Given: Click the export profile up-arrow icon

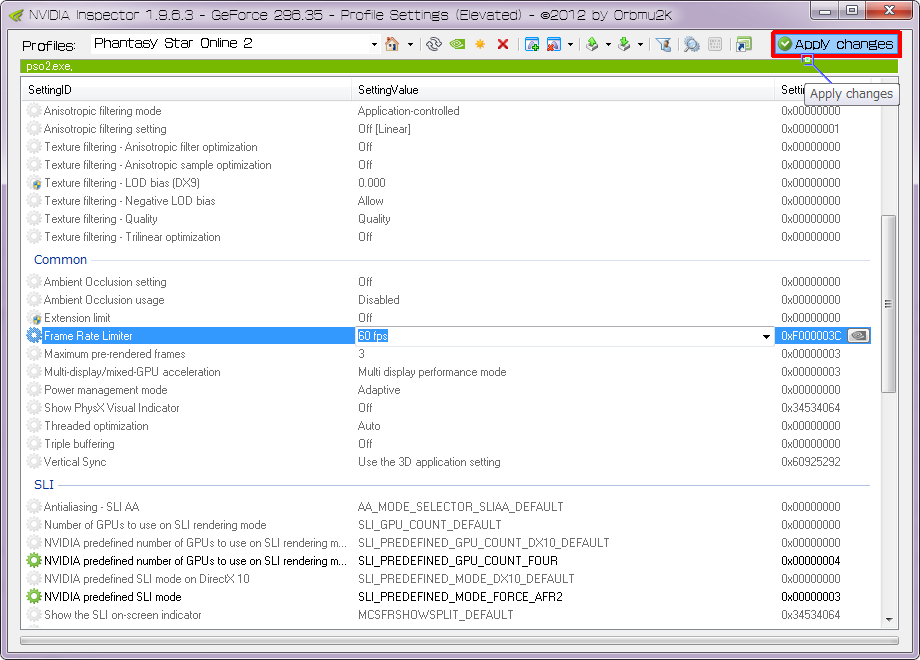Looking at the screenshot, I should pyautogui.click(x=593, y=44).
